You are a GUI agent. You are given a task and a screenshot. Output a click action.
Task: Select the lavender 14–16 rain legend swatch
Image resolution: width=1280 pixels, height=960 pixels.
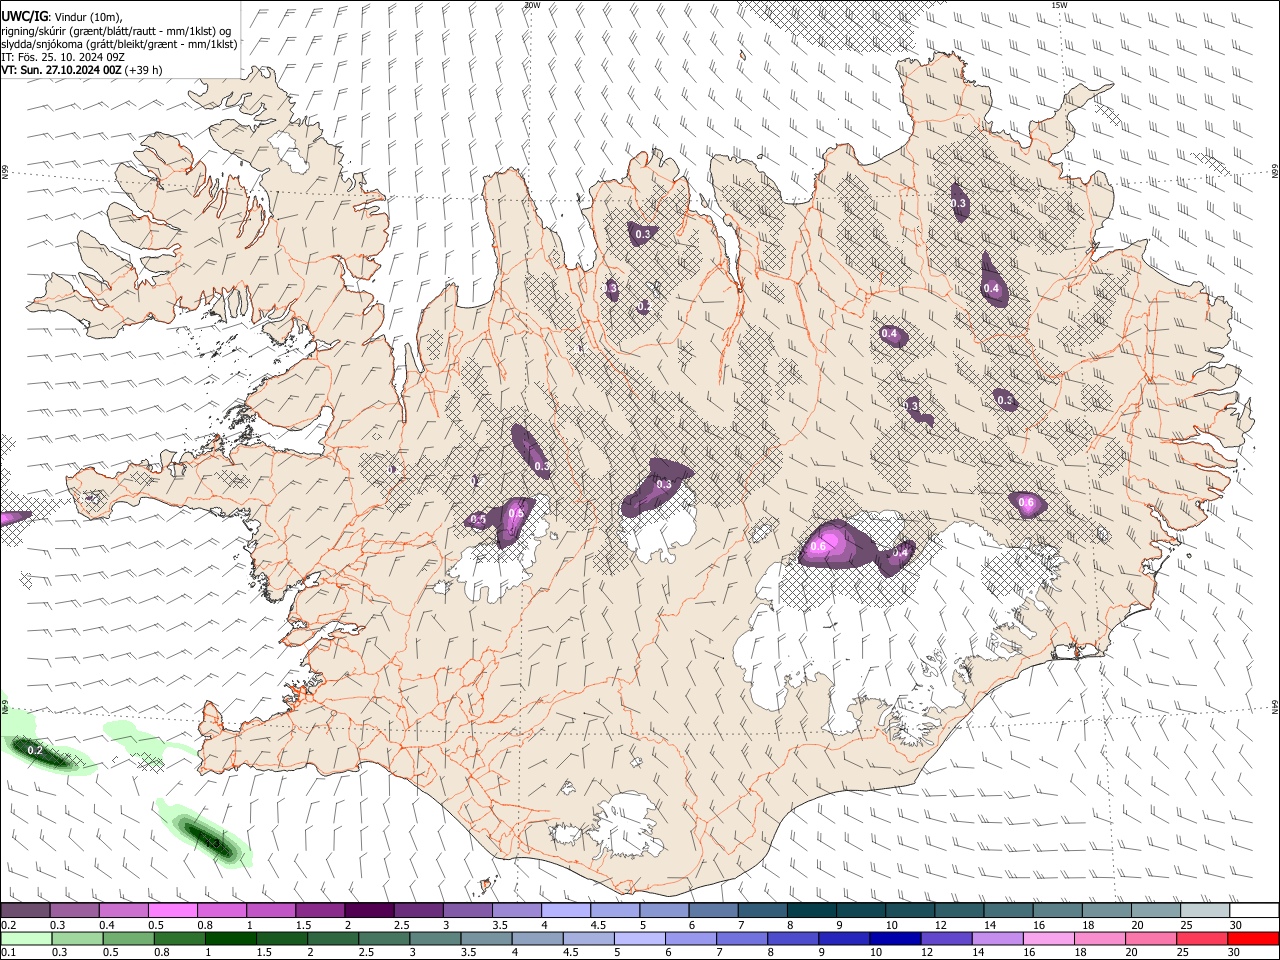pos(997,938)
